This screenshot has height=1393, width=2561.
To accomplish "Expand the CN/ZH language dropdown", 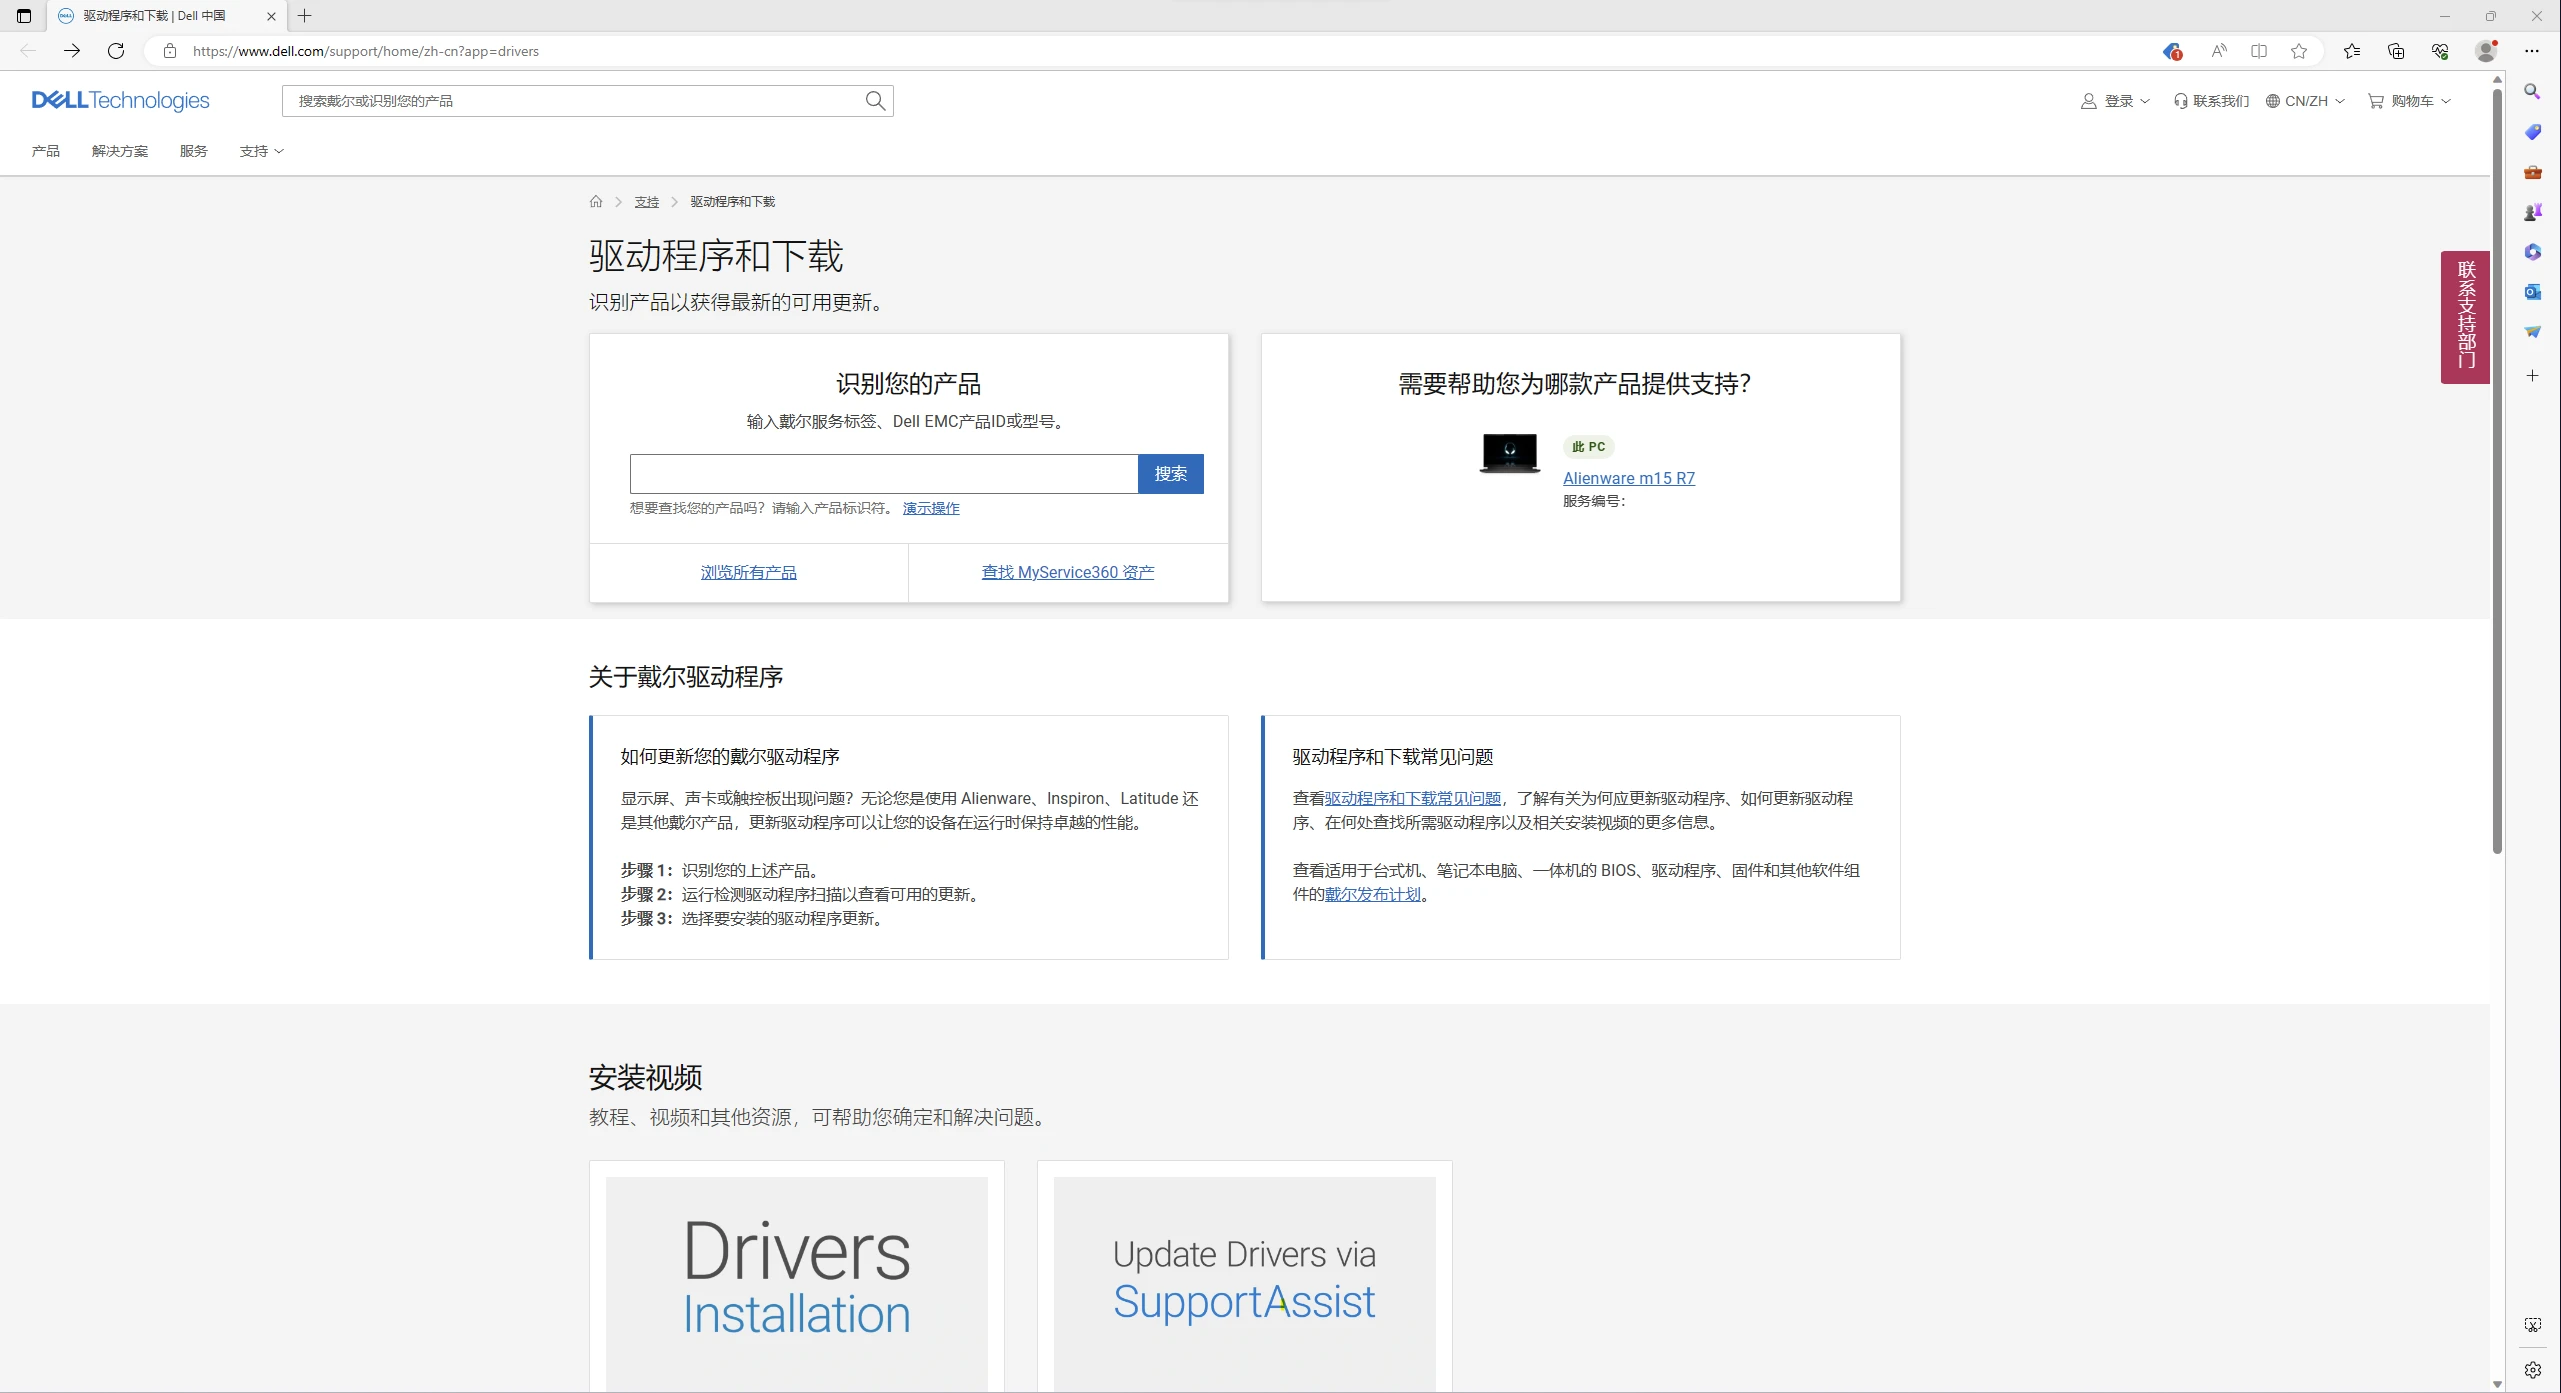I will click(x=2305, y=101).
